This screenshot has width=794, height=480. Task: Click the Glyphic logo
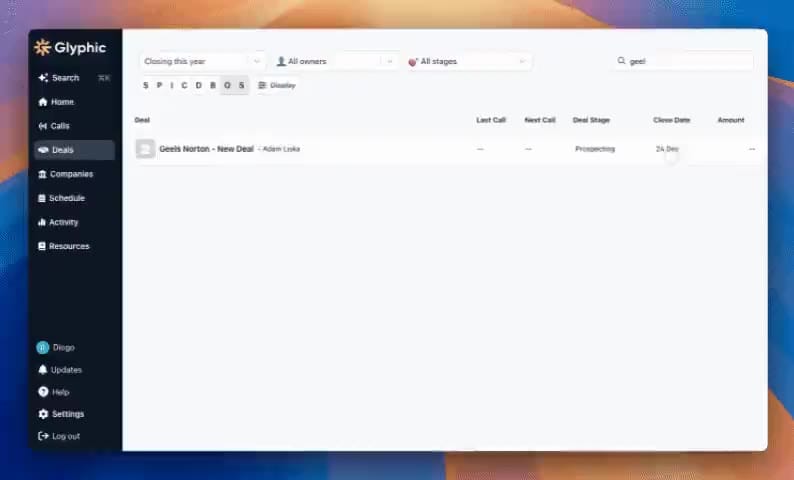tap(70, 48)
